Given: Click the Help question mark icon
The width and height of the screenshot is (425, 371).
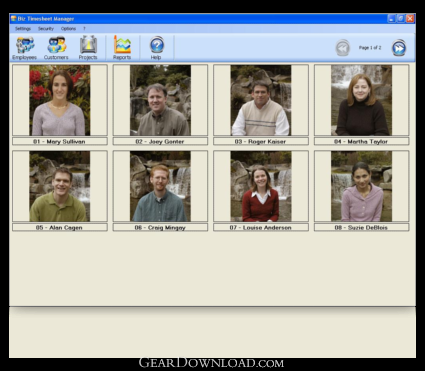Looking at the screenshot, I should (x=156, y=45).
